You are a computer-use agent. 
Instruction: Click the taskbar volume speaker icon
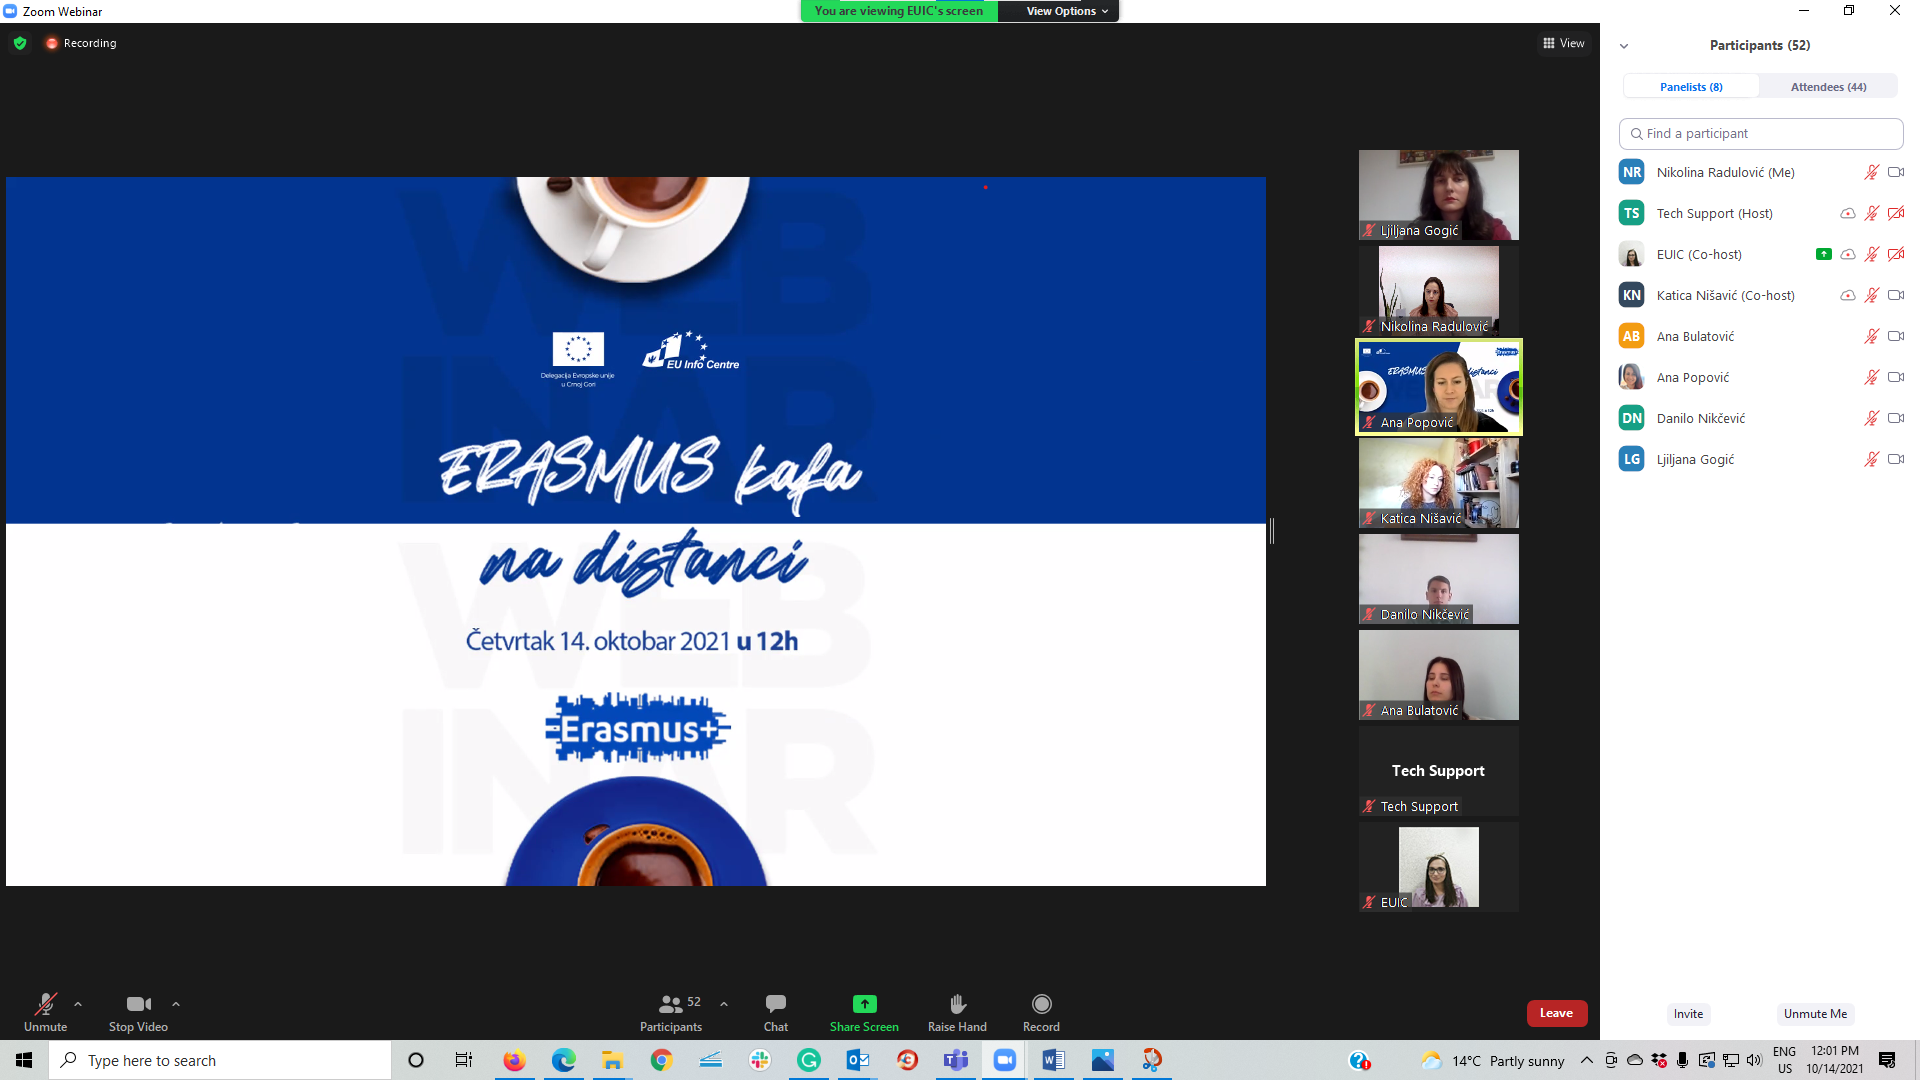[x=1754, y=1060]
